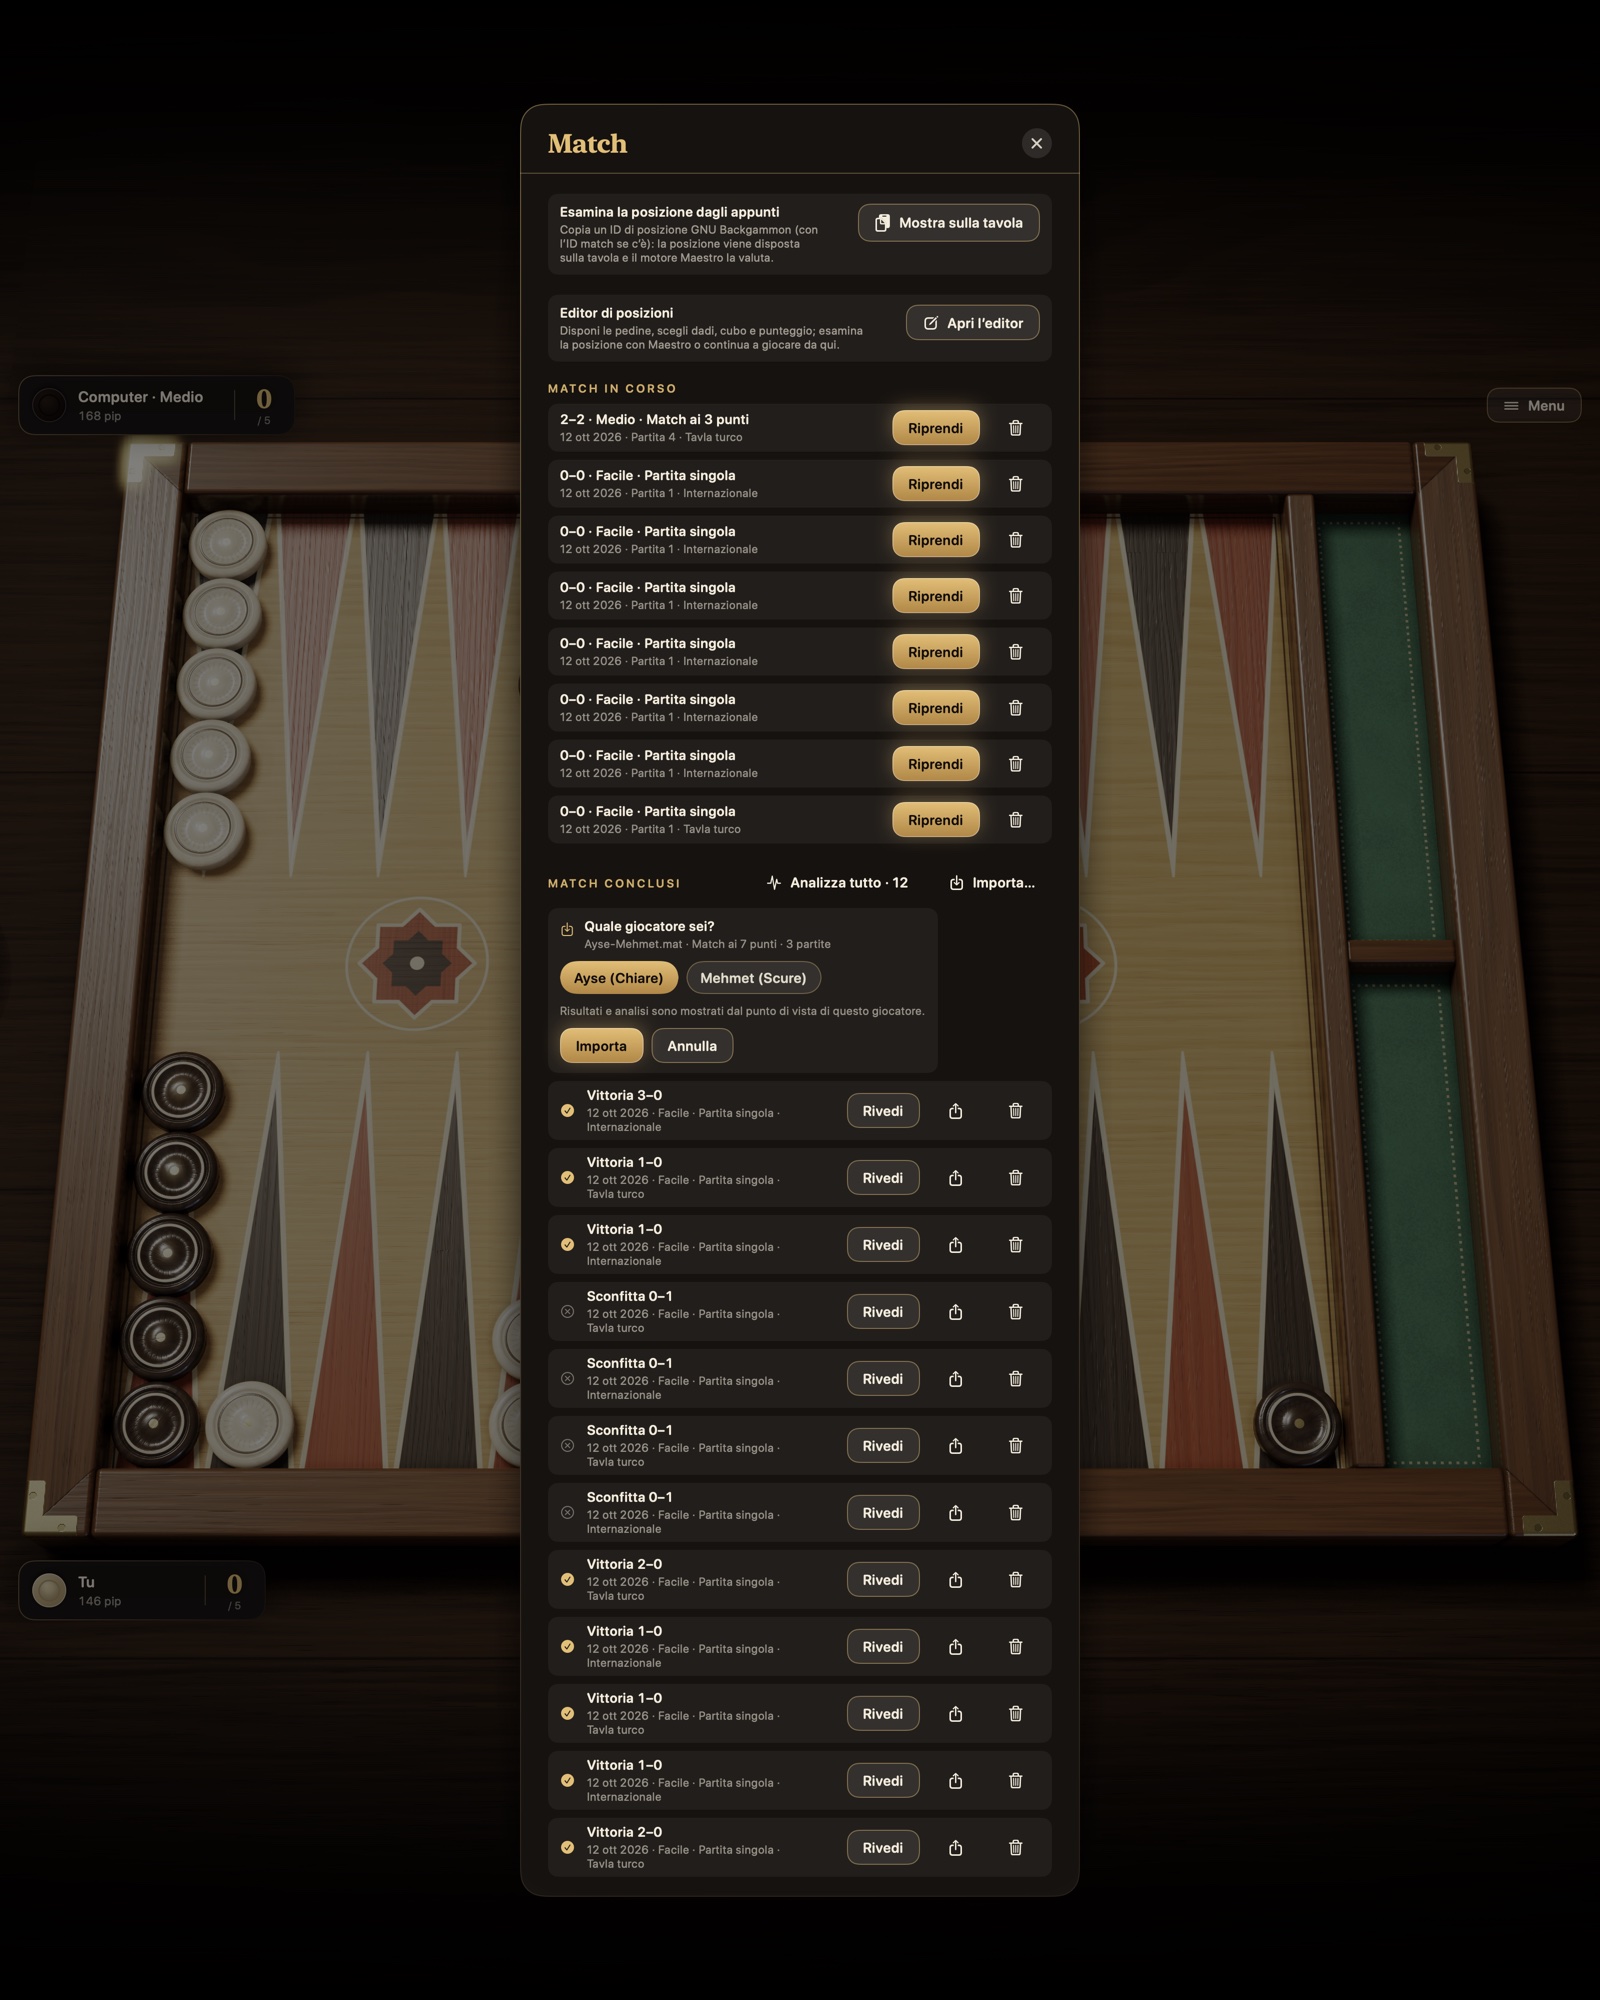Viewport: 1600px width, 2000px height.
Task: Cancel the import with Annulla
Action: (692, 1046)
